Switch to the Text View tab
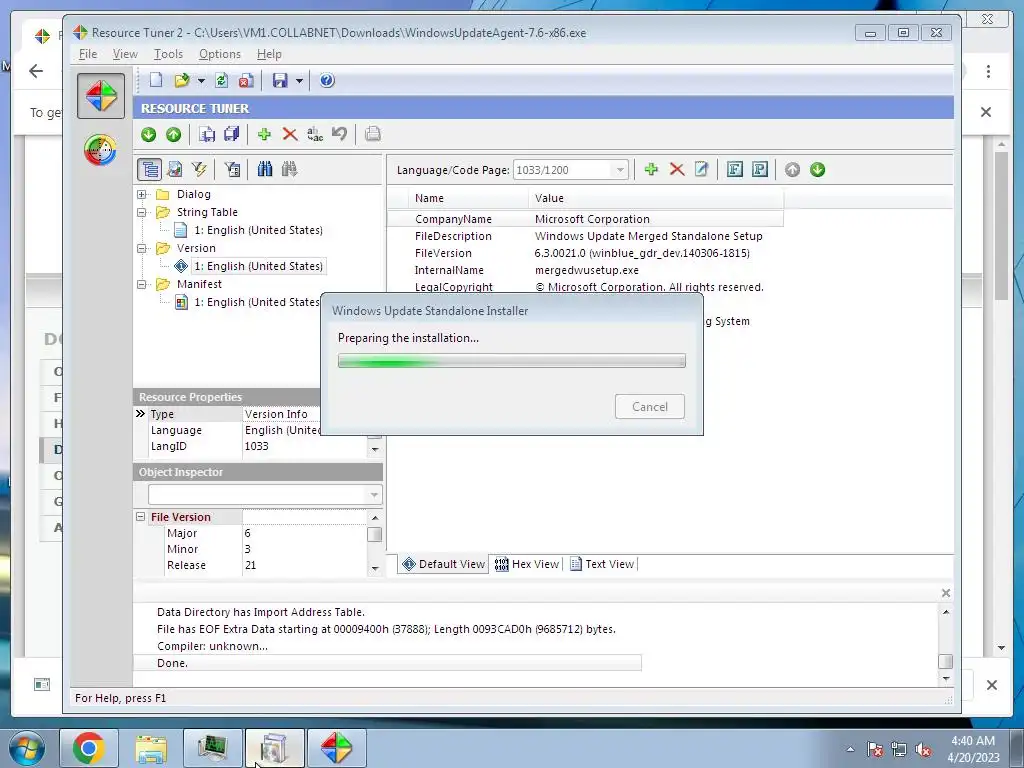The height and width of the screenshot is (768, 1024). pos(602,564)
